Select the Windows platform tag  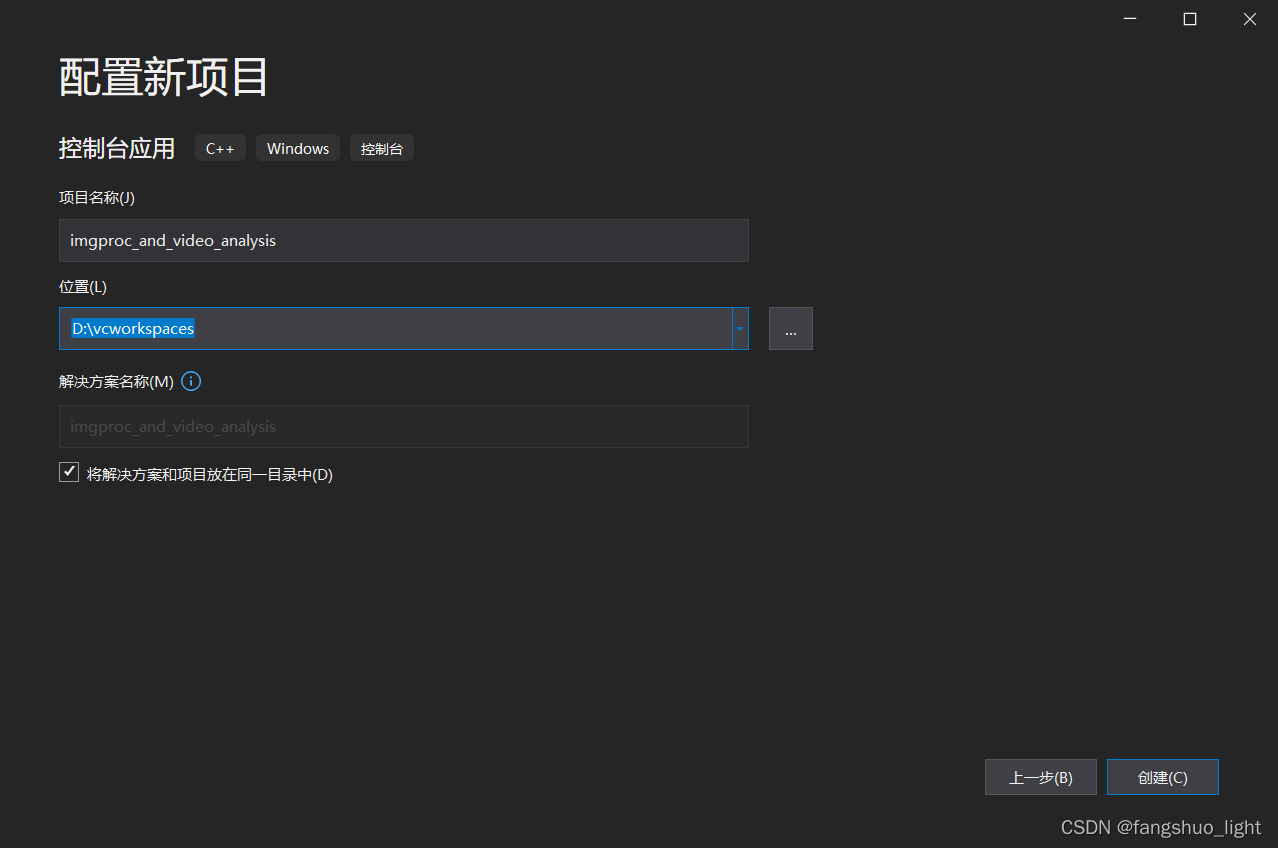coord(297,147)
